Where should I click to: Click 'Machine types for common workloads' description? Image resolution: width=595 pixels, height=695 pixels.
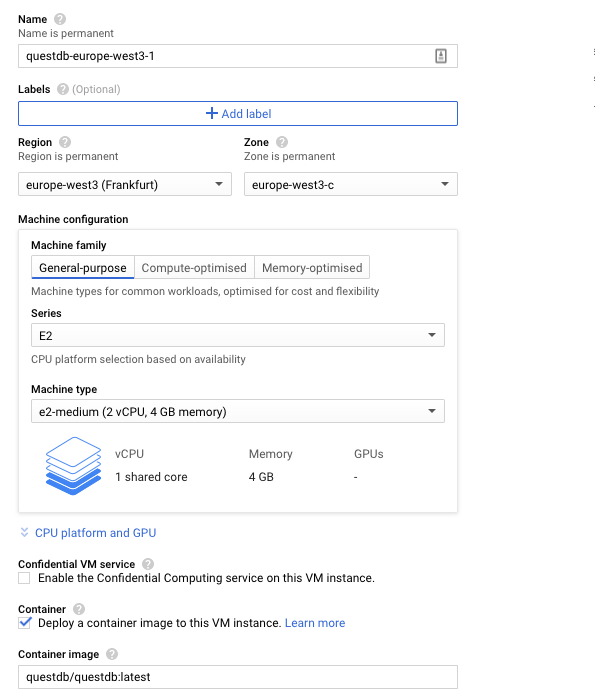pos(205,291)
